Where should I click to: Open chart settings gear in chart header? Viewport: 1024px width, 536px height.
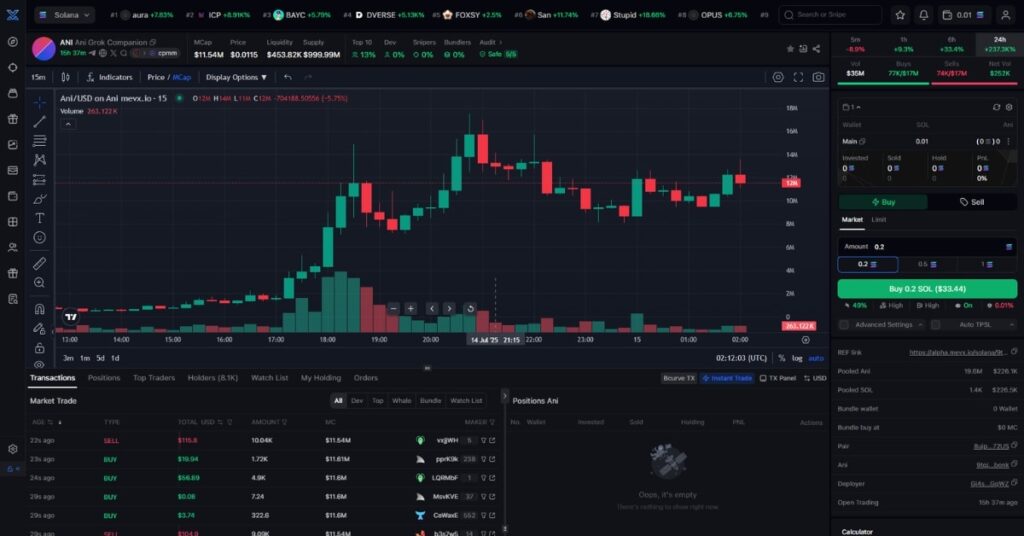point(778,77)
